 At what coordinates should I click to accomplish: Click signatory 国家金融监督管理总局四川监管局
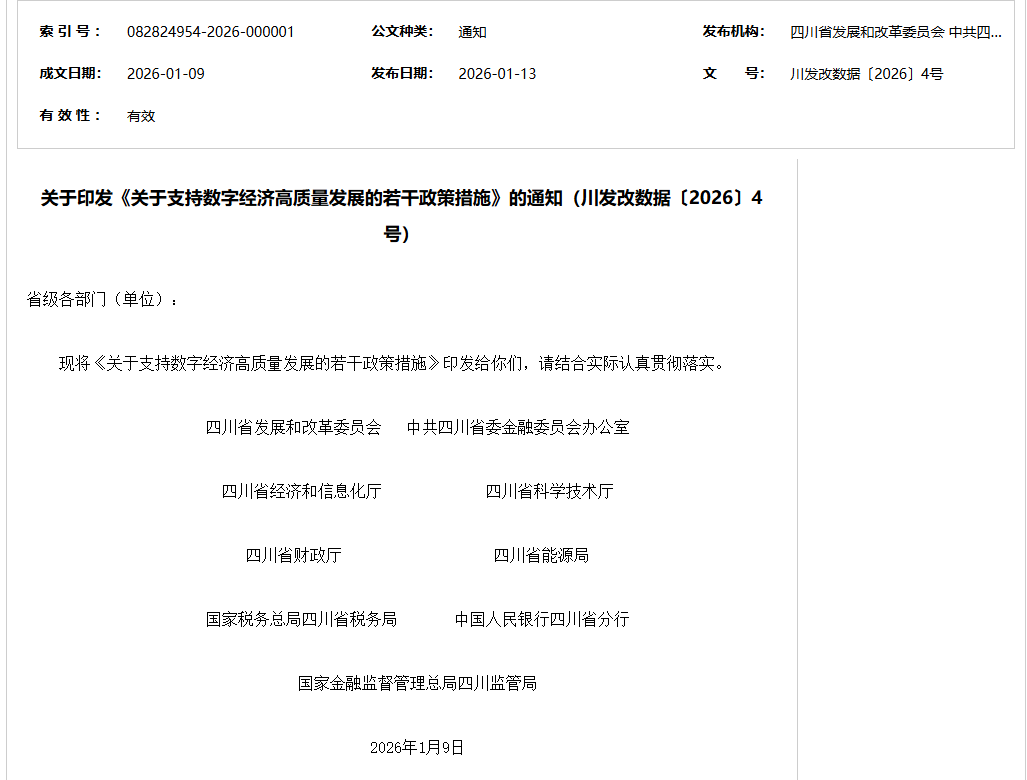click(417, 683)
